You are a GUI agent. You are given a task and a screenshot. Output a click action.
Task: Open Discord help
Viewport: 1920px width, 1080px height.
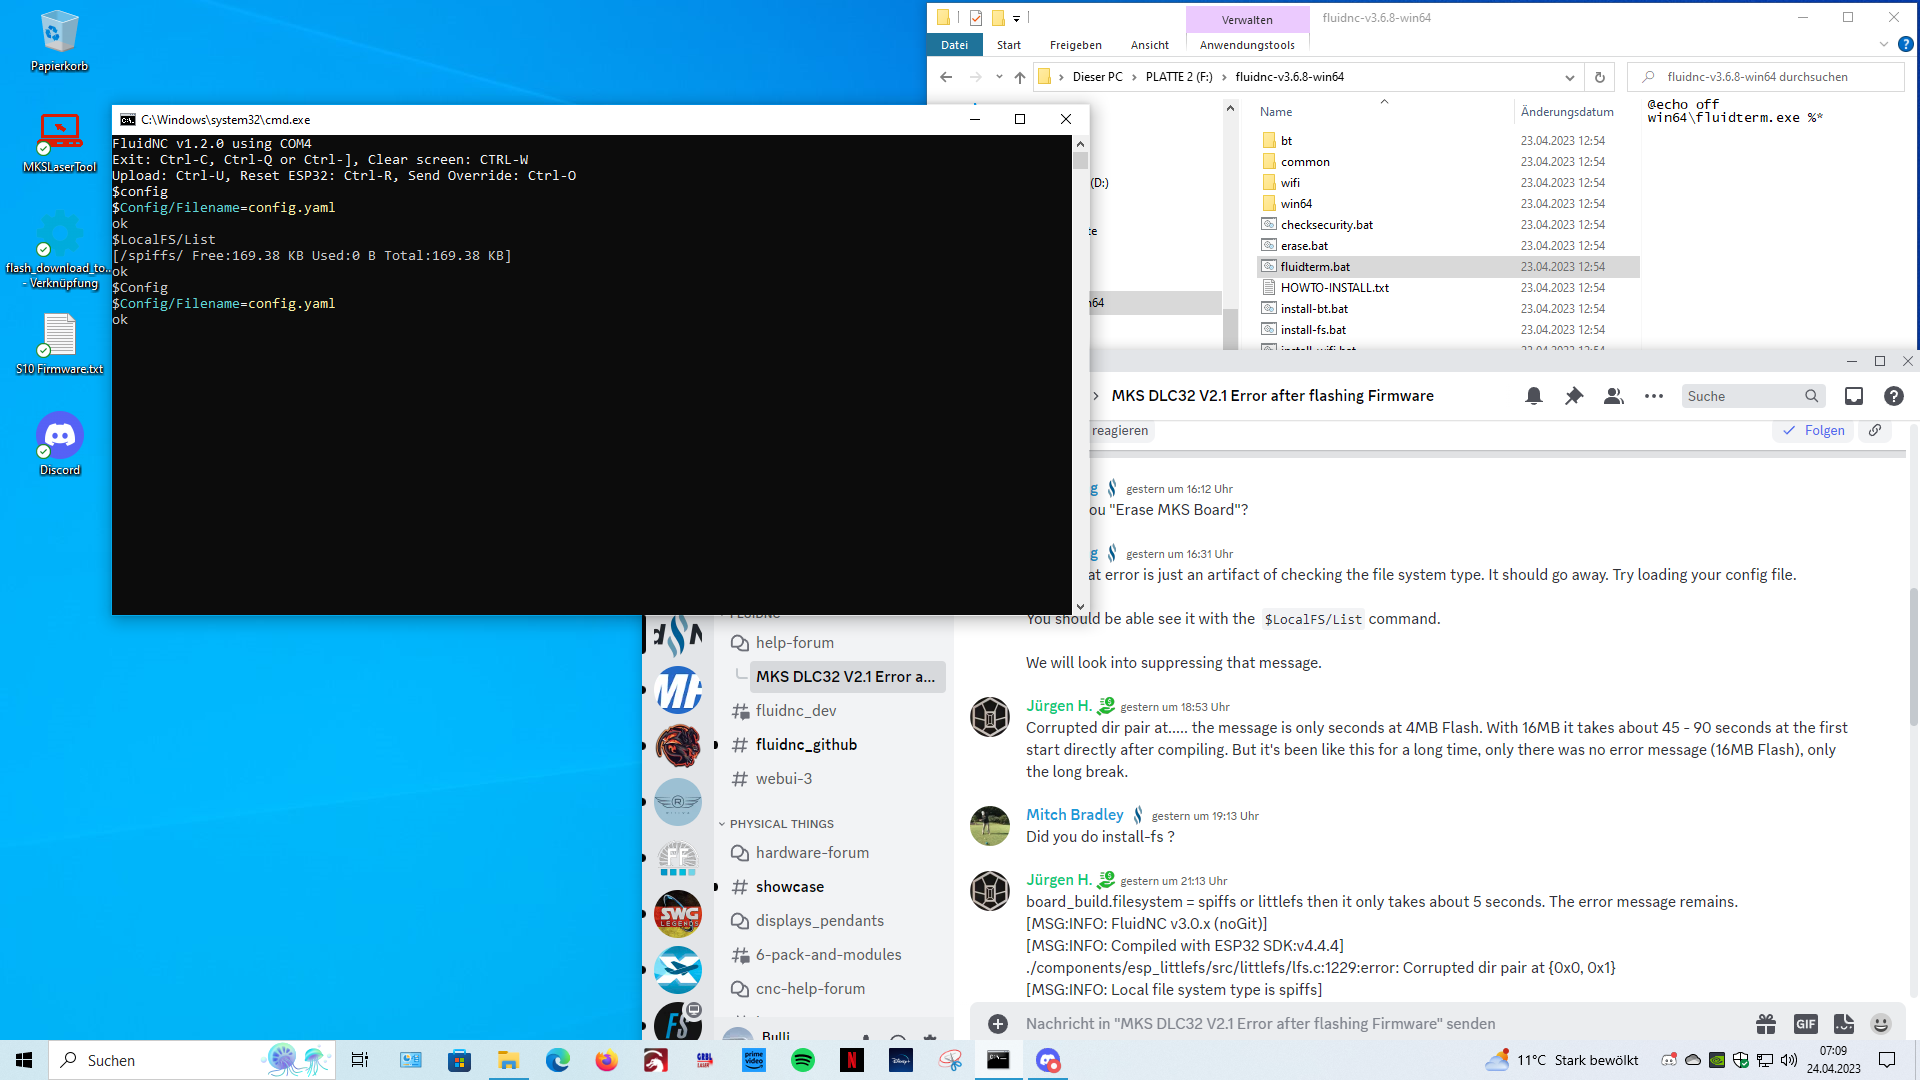(1892, 396)
